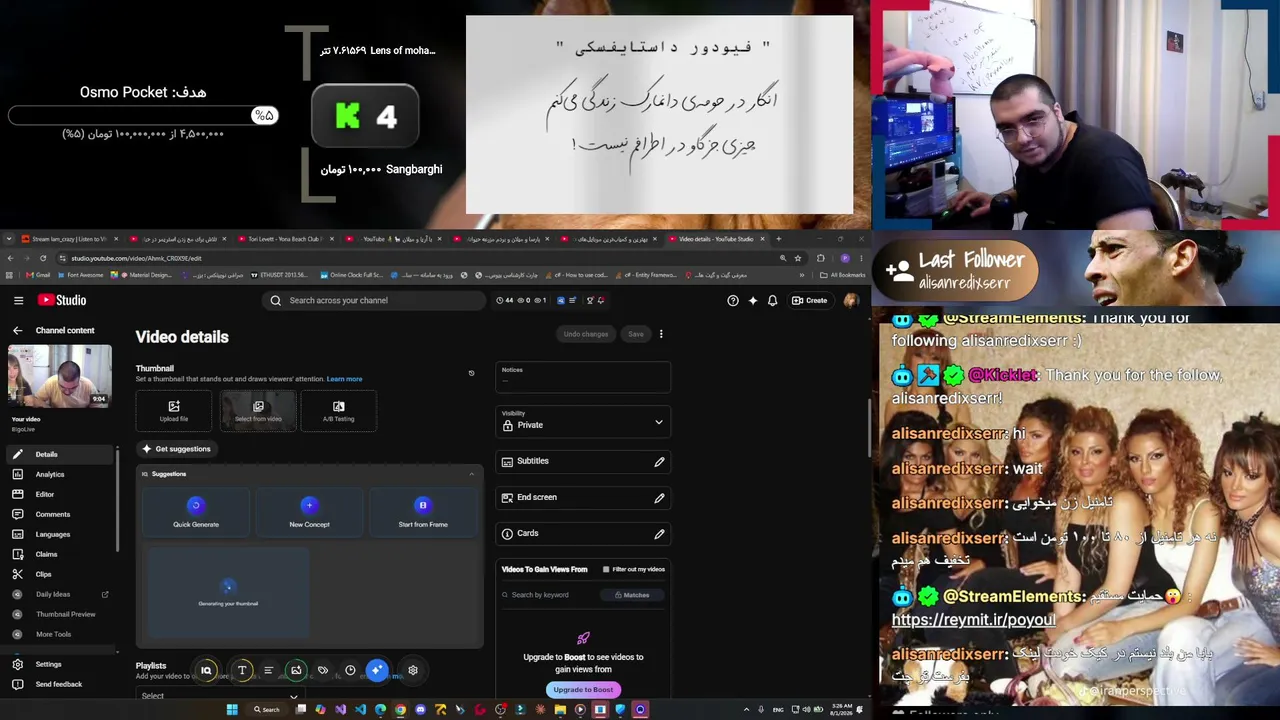Image resolution: width=1280 pixels, height=720 pixels.
Task: Click the YouTube Studio logo
Action: tap(62, 300)
